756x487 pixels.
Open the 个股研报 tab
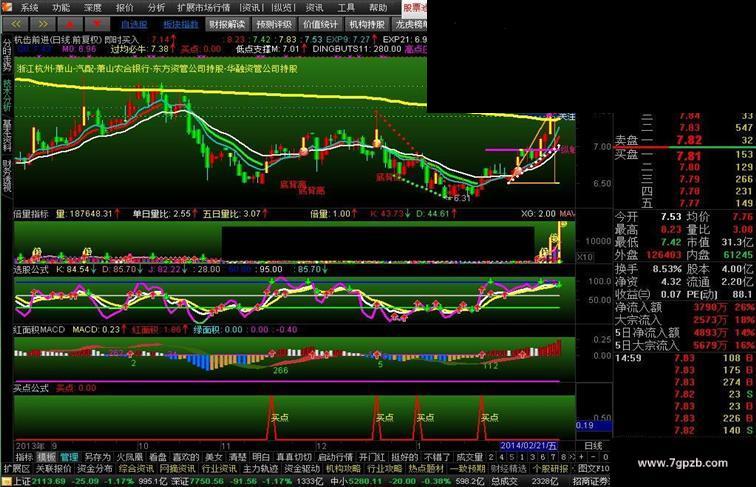pyautogui.click(x=550, y=468)
